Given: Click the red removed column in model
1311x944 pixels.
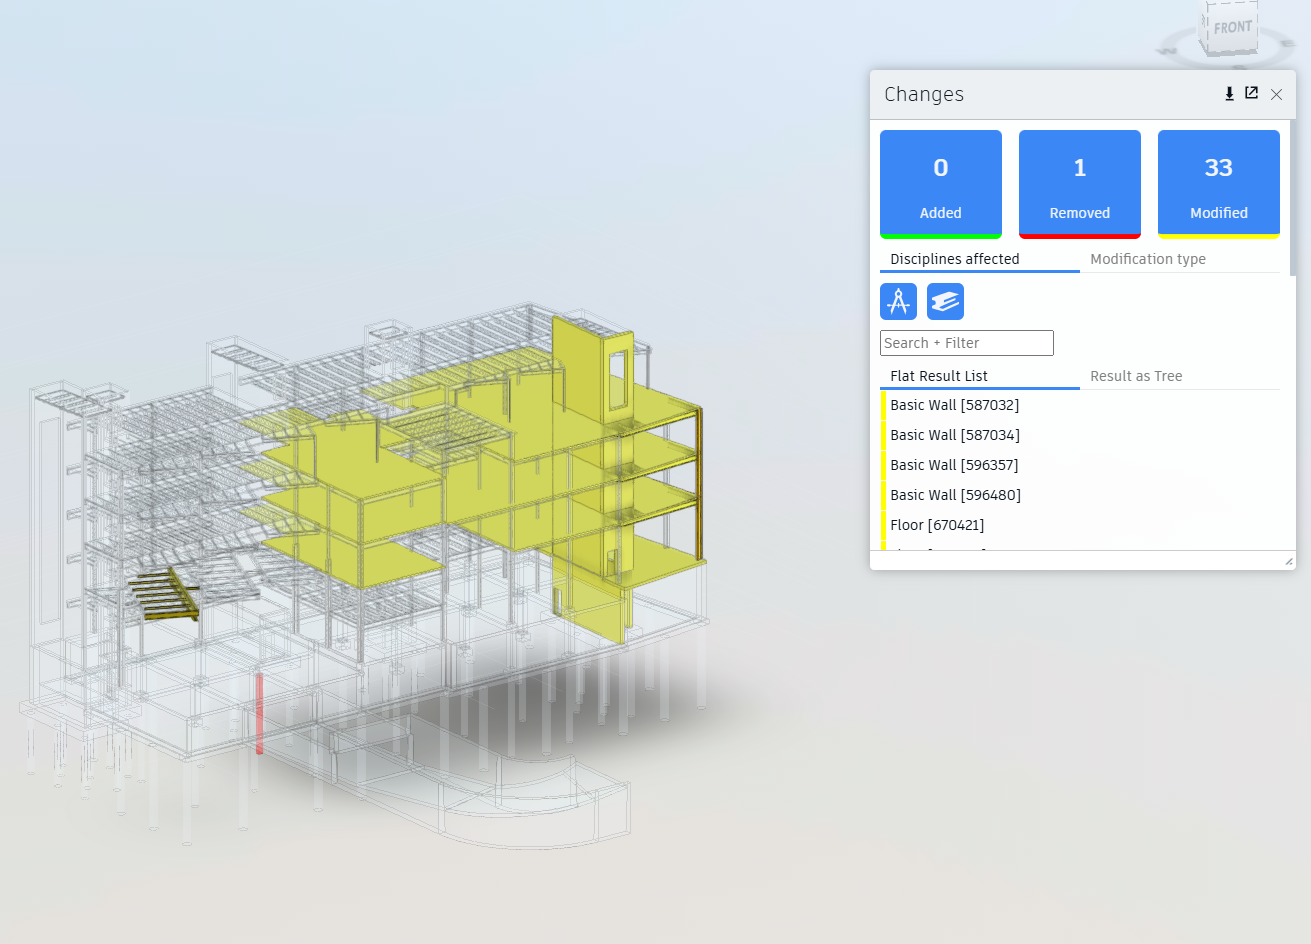Looking at the screenshot, I should coord(259,712).
